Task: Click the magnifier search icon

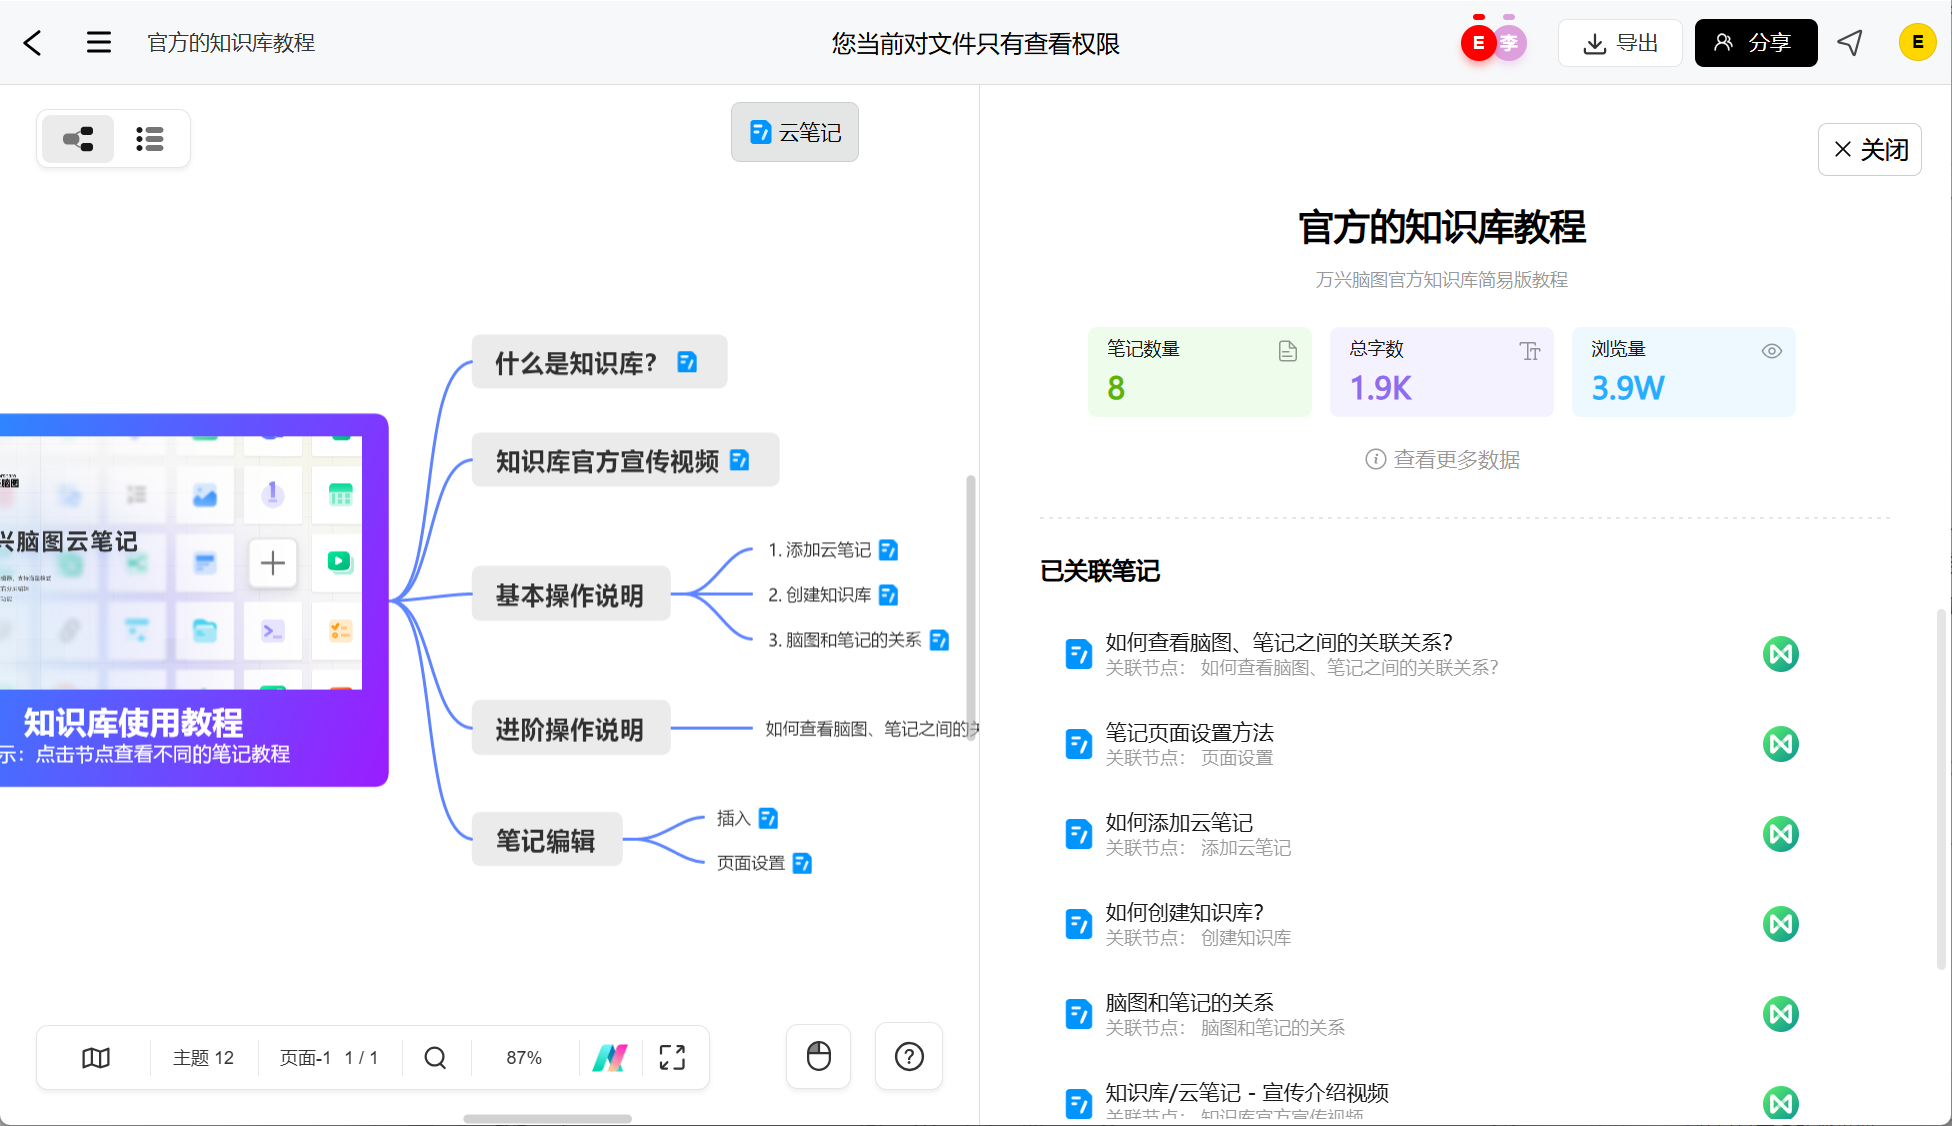Action: [435, 1057]
